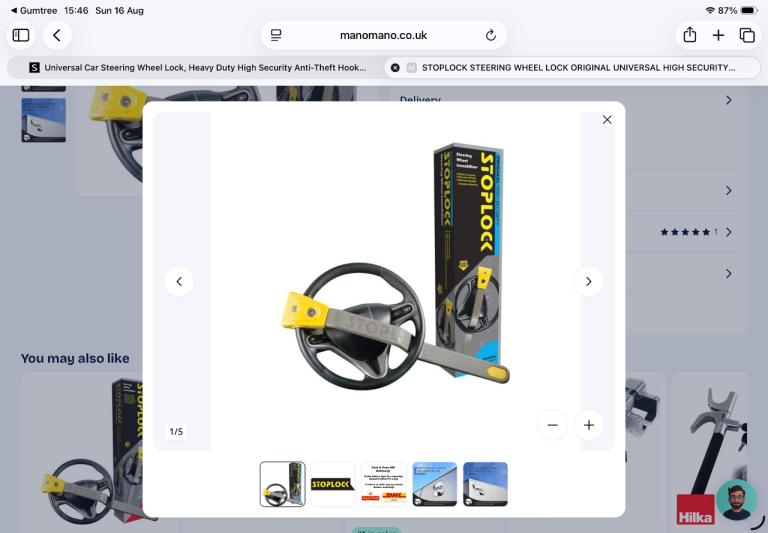Click the 1/5 image counter
768x533 pixels.
[x=176, y=431]
